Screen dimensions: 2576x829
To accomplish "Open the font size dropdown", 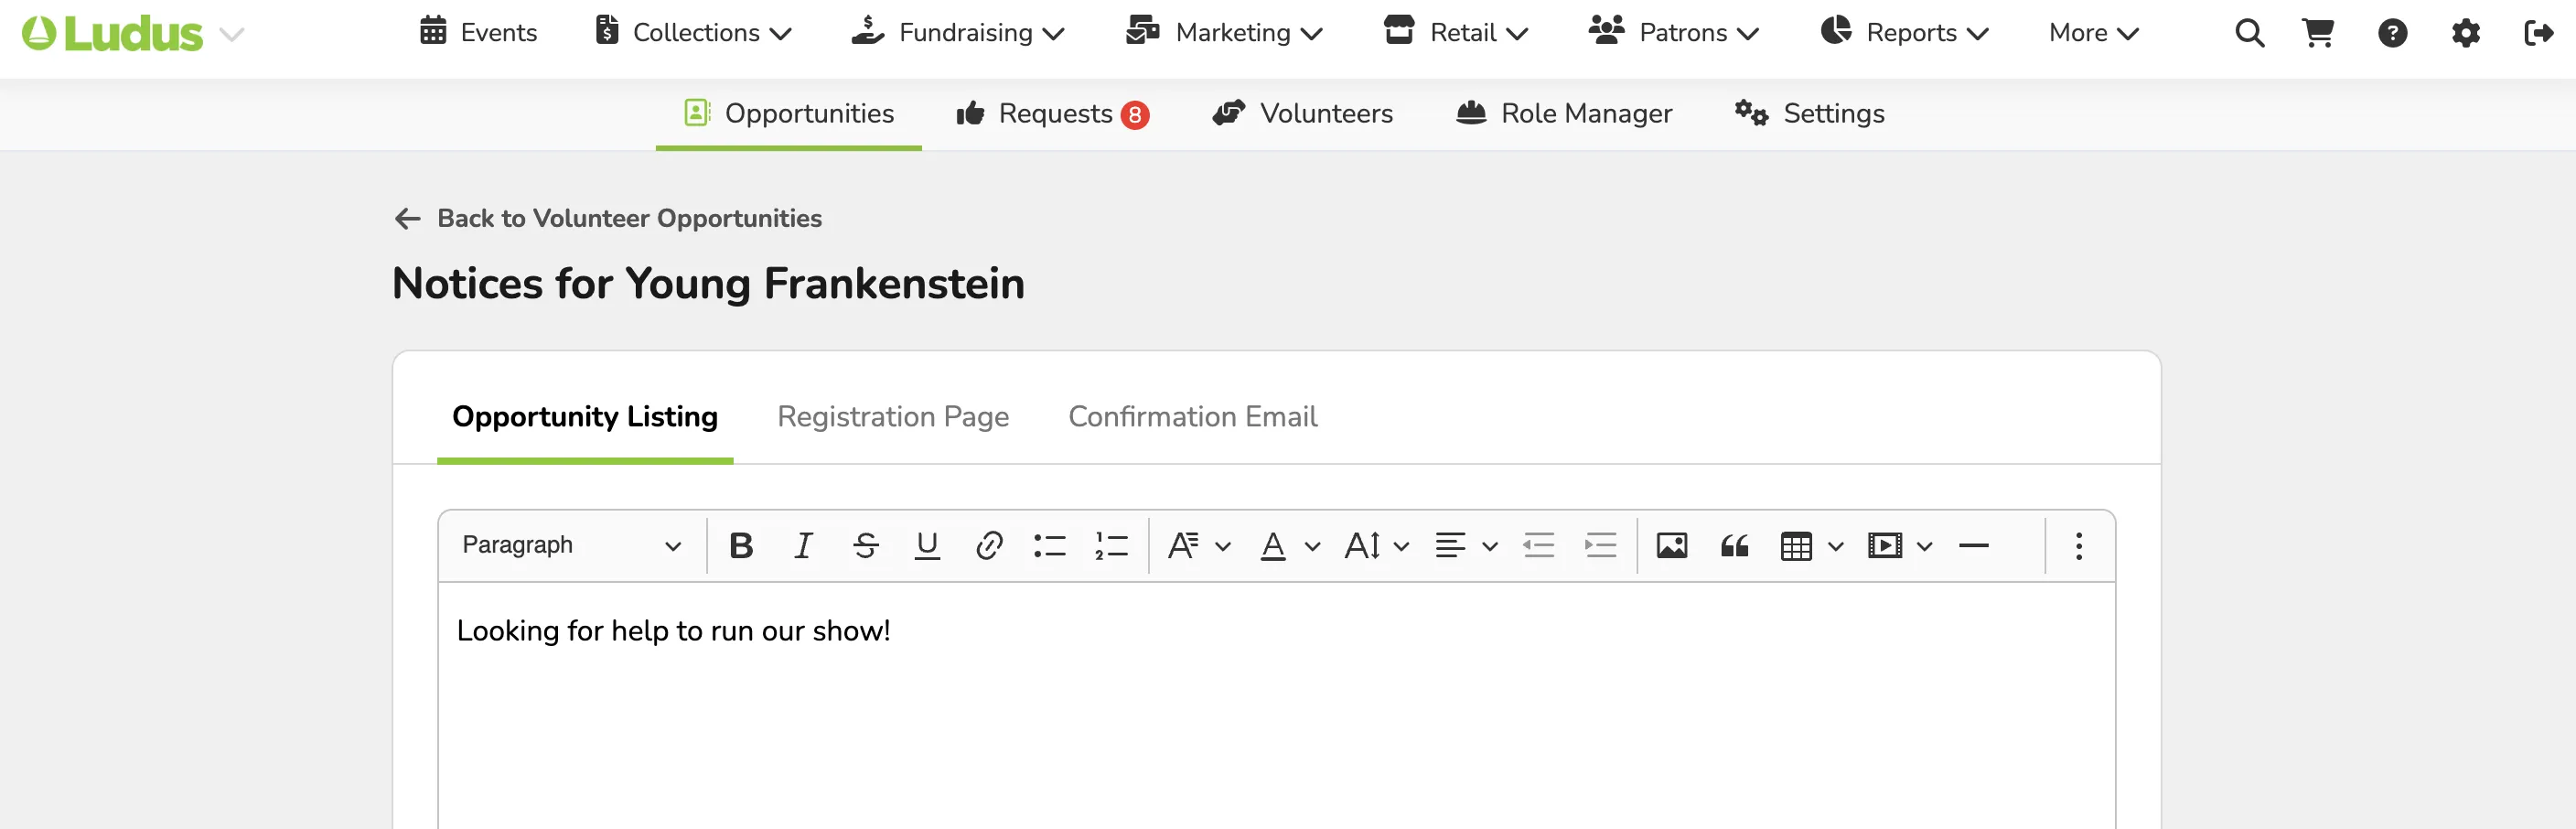I will (1376, 546).
